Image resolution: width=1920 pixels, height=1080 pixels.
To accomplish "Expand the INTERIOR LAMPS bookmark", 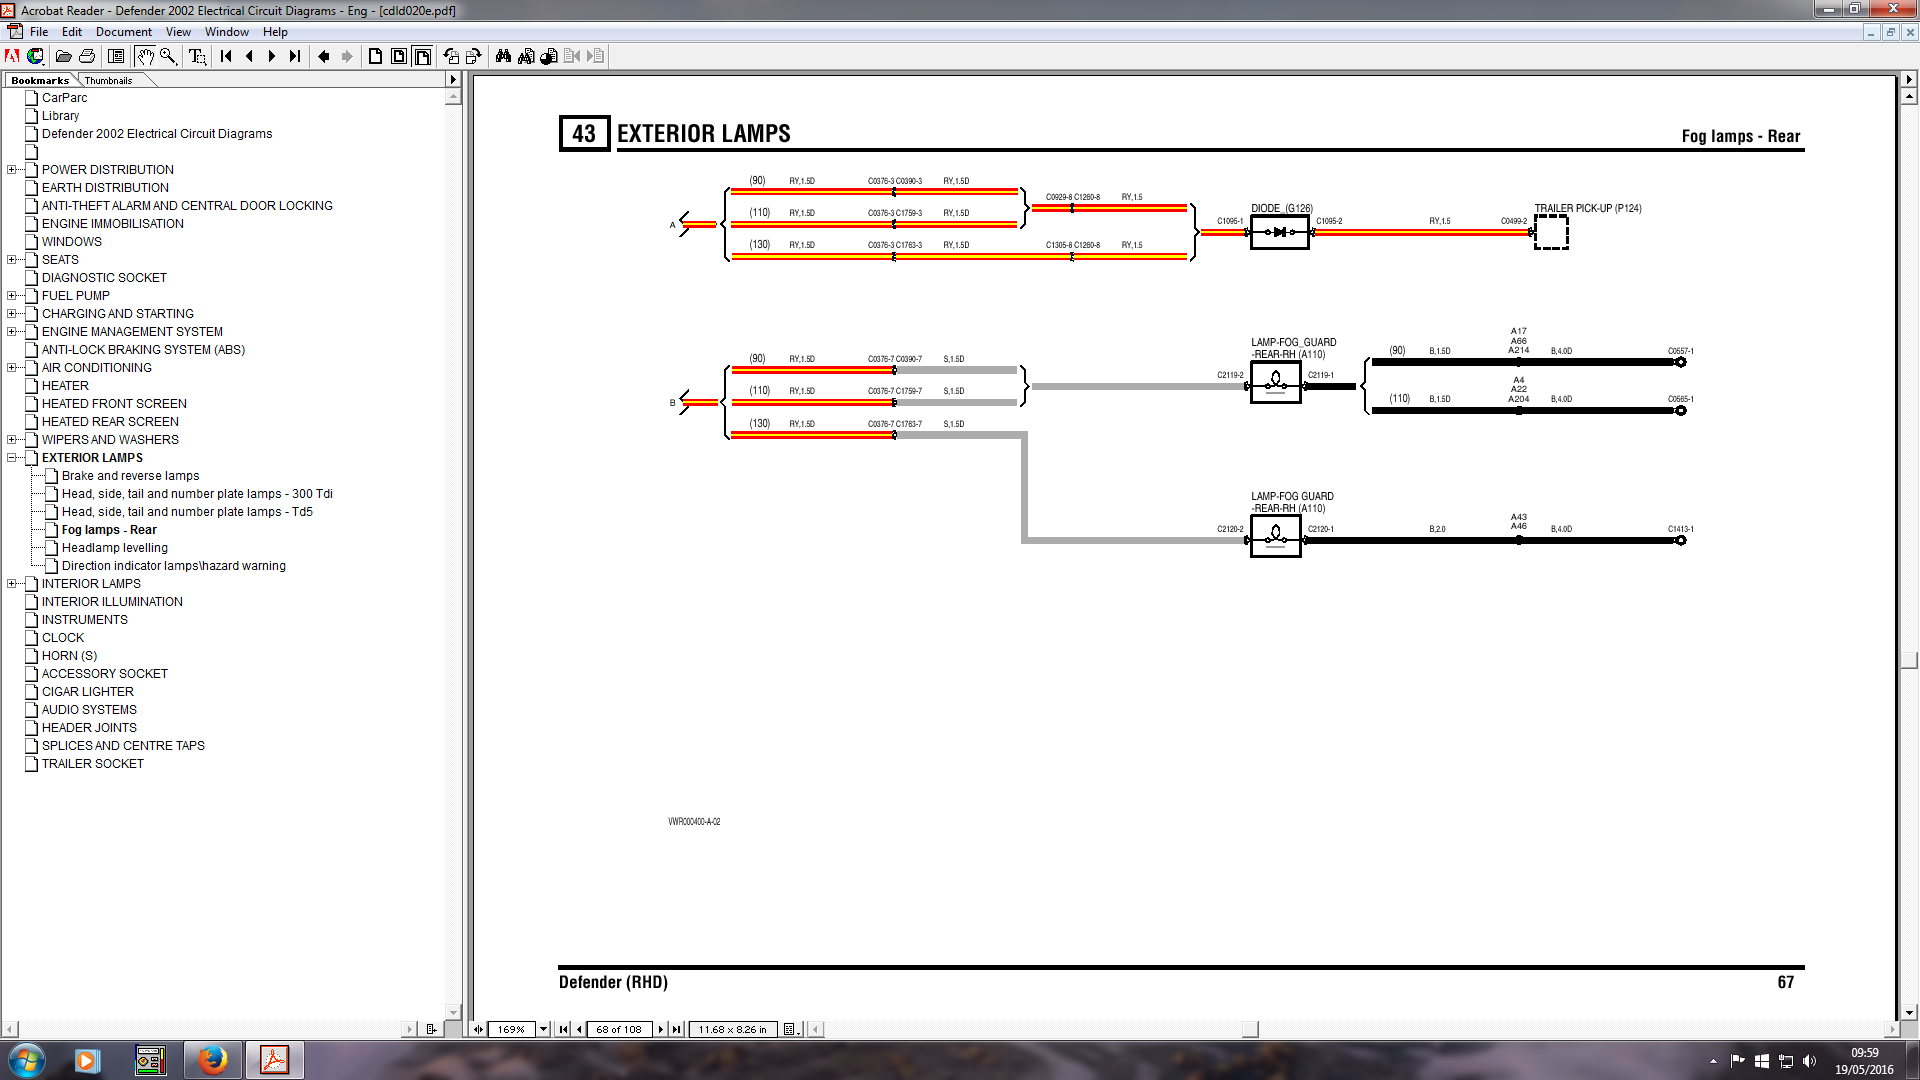I will 12,584.
